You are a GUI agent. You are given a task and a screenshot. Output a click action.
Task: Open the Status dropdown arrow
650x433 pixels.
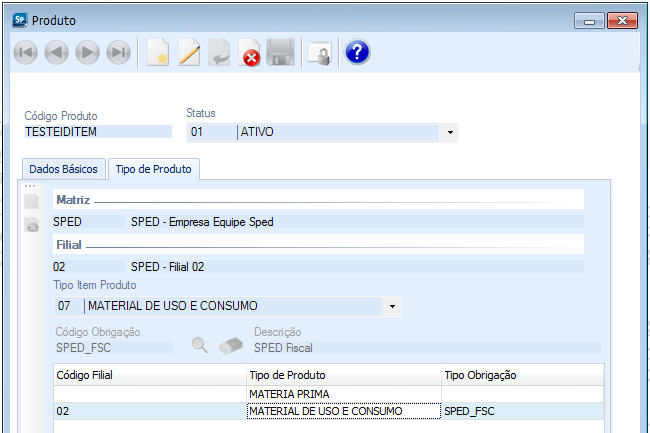click(450, 133)
